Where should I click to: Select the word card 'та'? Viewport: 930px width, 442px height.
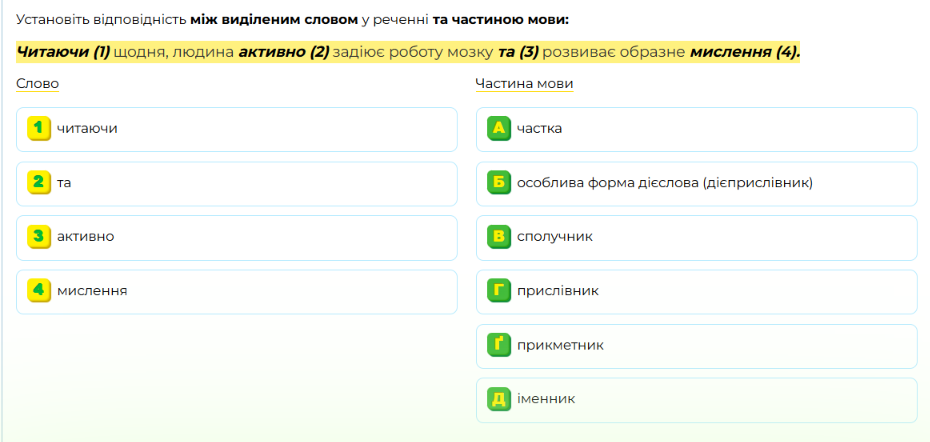237,184
